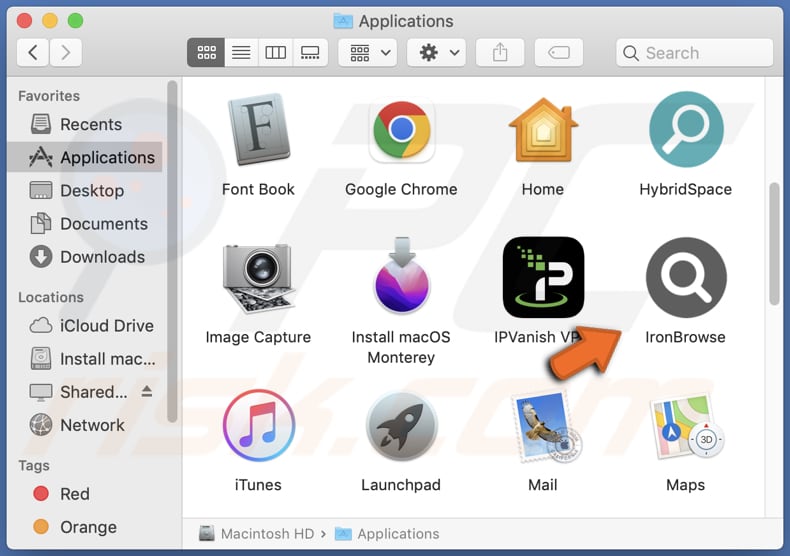Filter by the Red tag

click(x=85, y=494)
